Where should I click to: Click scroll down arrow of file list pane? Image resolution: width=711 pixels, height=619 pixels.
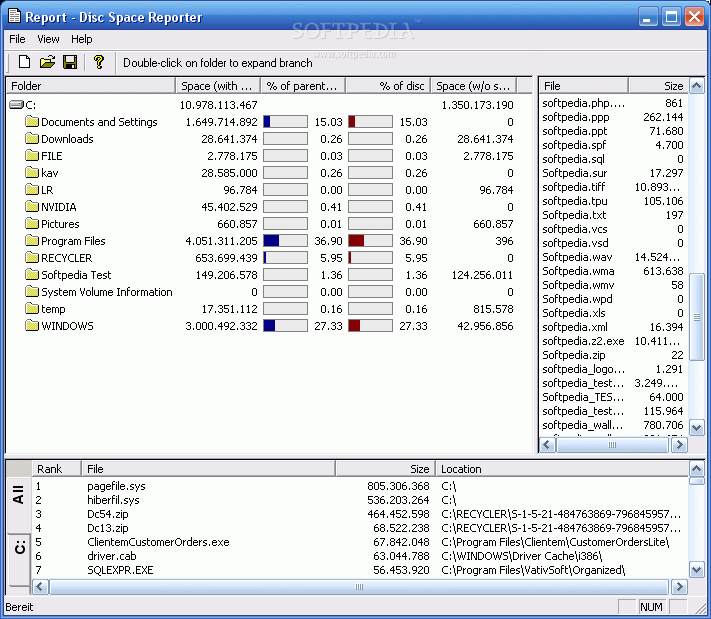(x=696, y=427)
